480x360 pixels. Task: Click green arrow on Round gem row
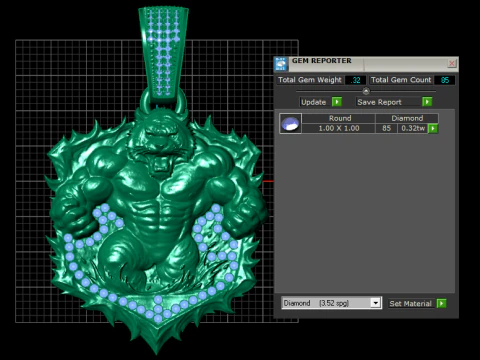tap(433, 128)
